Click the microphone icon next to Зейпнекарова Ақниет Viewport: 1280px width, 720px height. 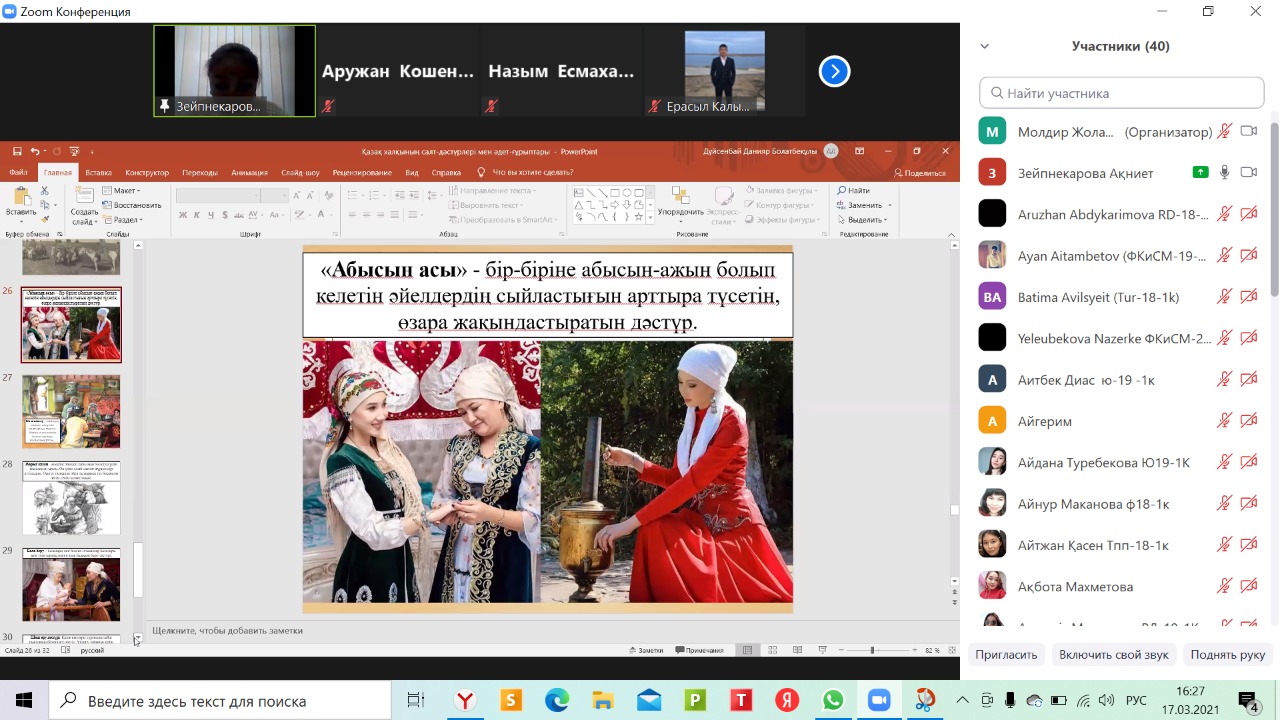tap(1224, 172)
